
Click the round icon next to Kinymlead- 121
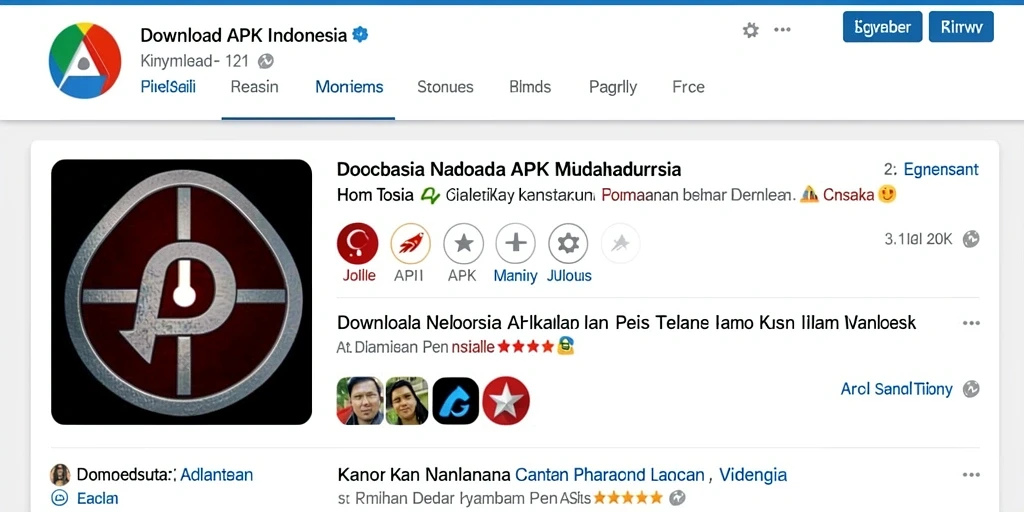click(x=265, y=61)
